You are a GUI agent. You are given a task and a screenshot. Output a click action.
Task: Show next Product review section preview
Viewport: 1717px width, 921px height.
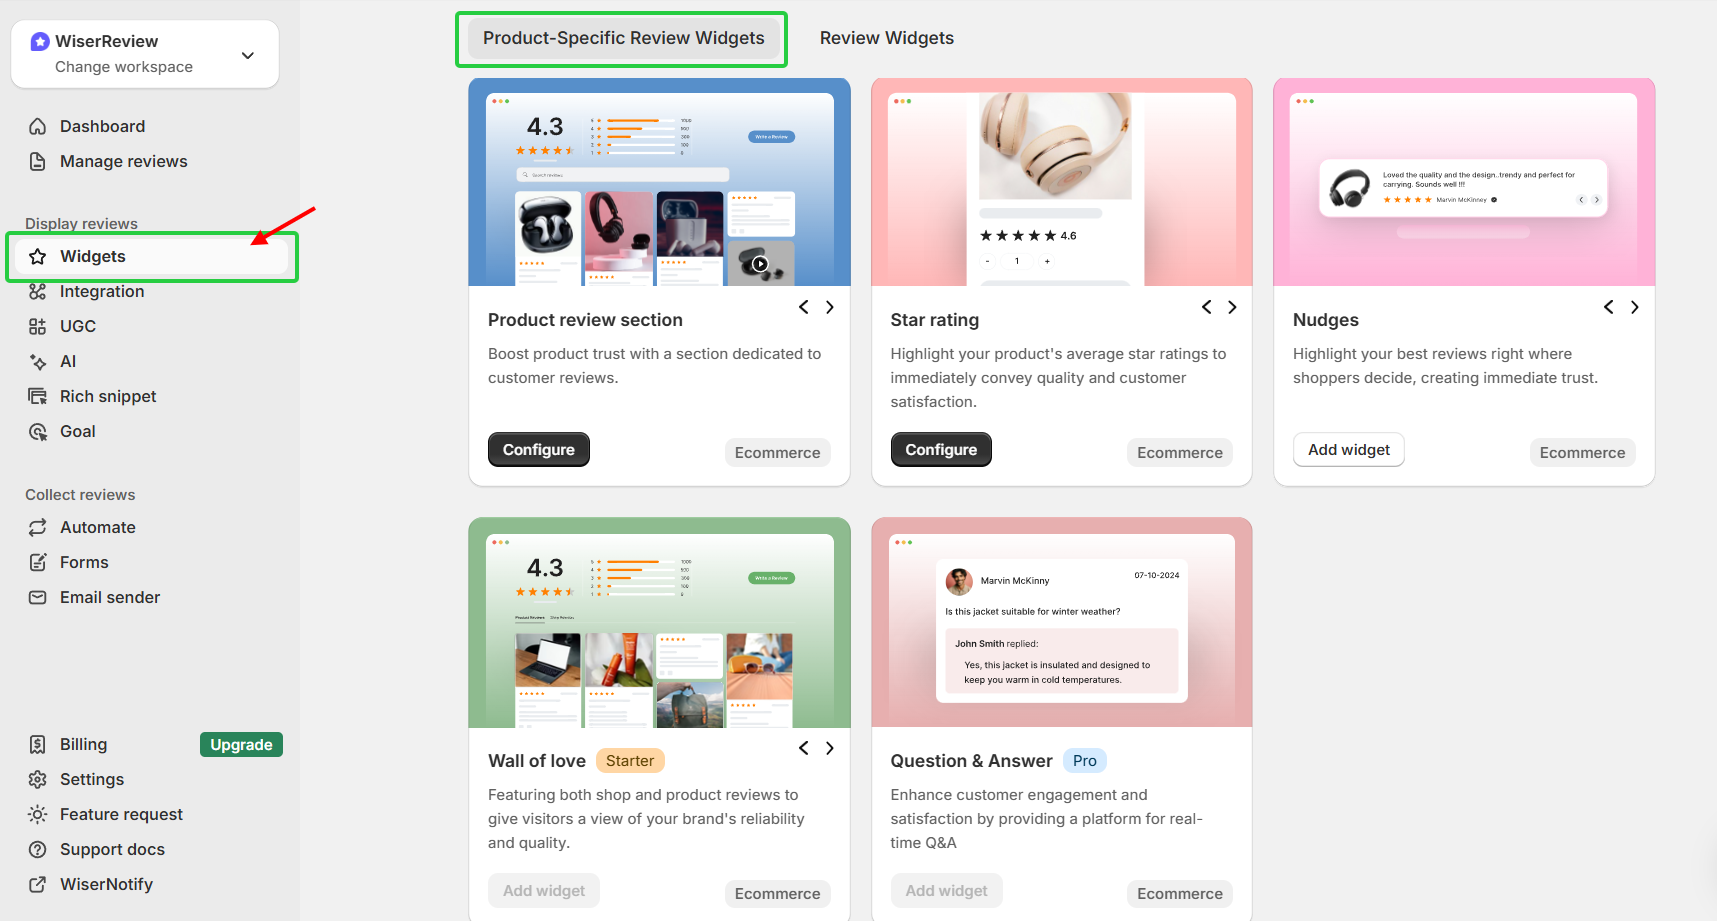(829, 307)
